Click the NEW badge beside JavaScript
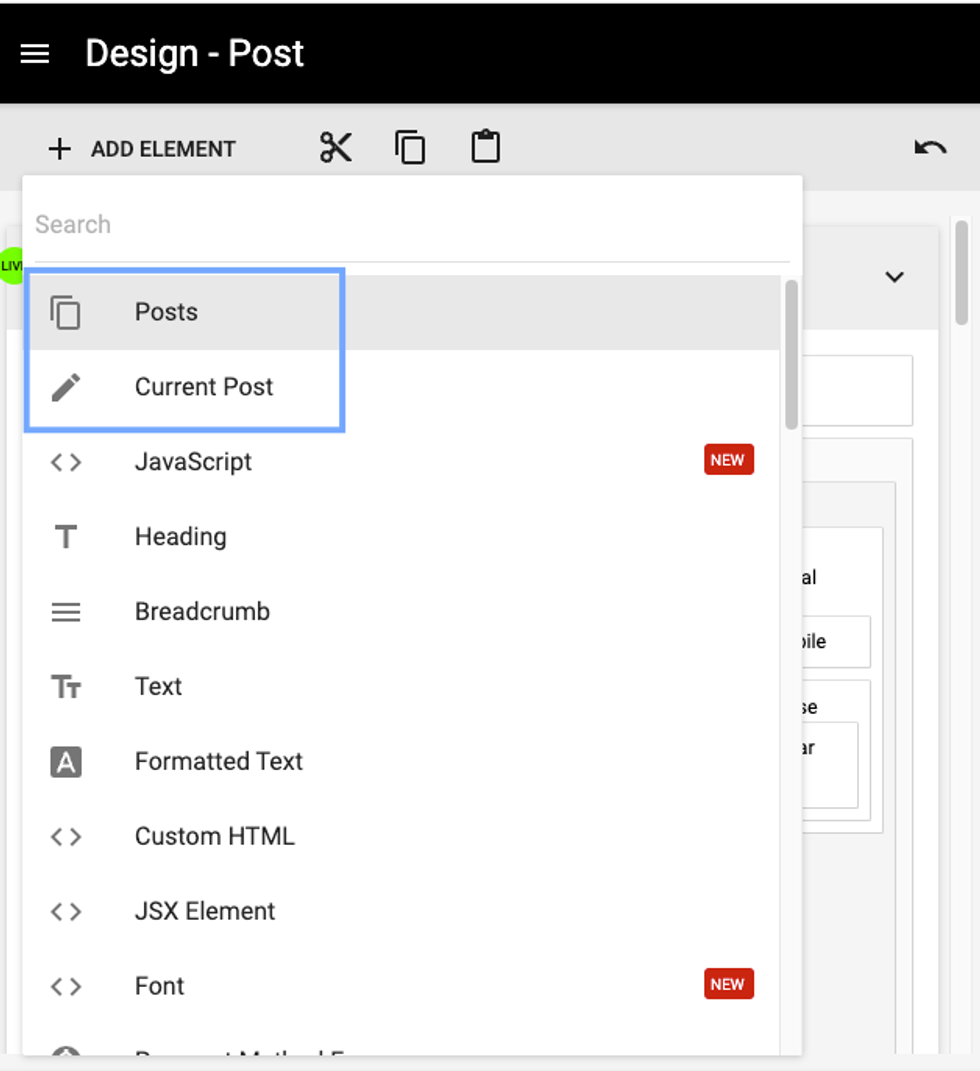The width and height of the screenshot is (980, 1071). coord(728,460)
